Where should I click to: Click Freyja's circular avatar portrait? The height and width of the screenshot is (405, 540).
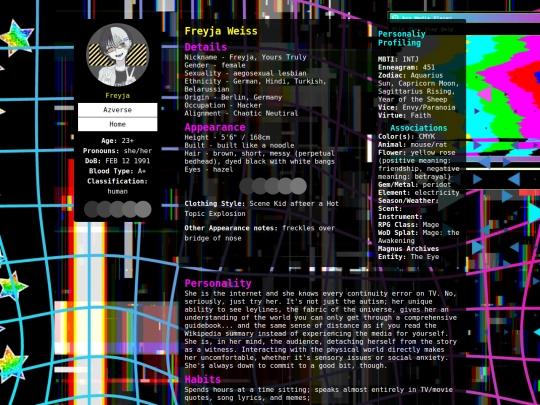point(117,55)
